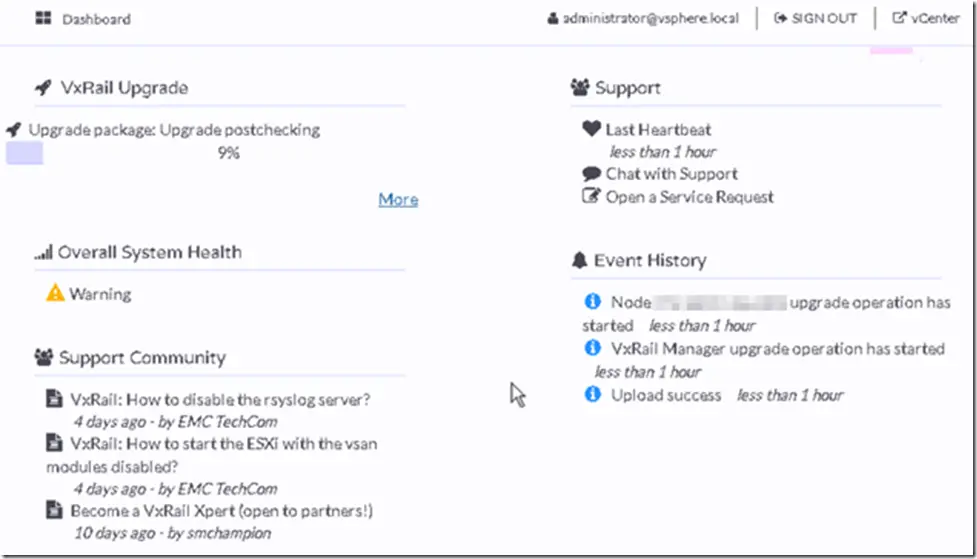Click the chat bubble icon
Viewport: 977px width, 559px height.
pos(591,173)
